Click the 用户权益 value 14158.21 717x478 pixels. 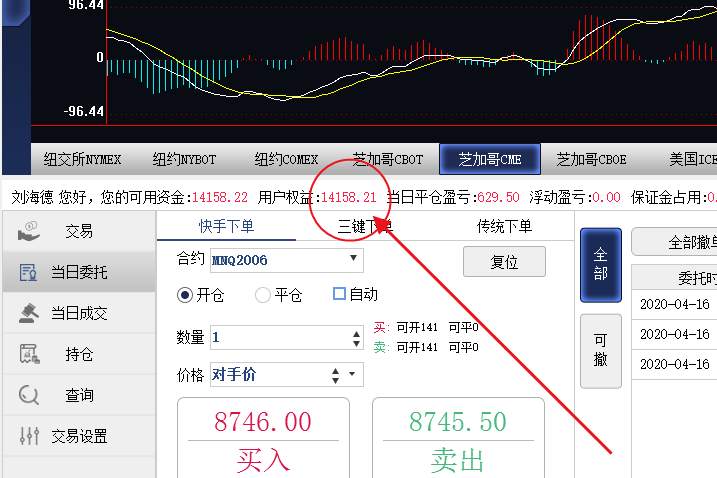click(349, 197)
